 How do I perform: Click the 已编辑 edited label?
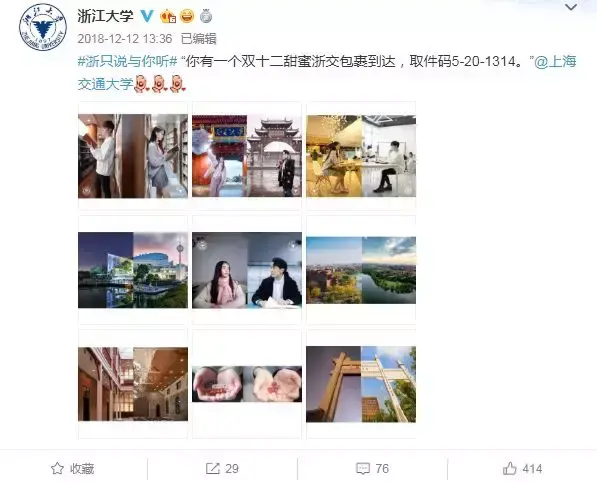coord(198,39)
